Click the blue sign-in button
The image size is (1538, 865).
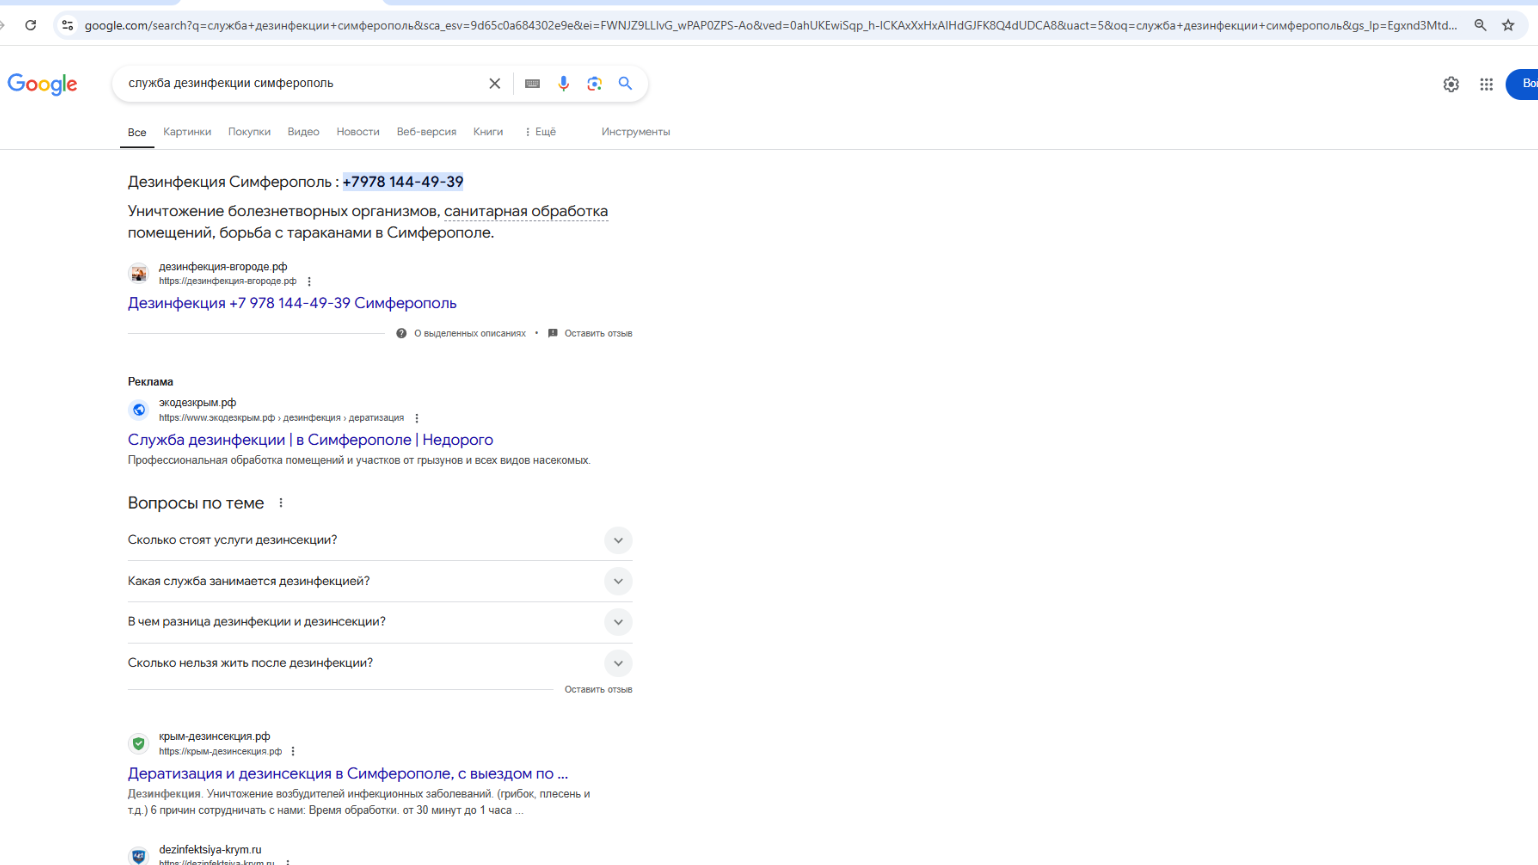(1523, 84)
